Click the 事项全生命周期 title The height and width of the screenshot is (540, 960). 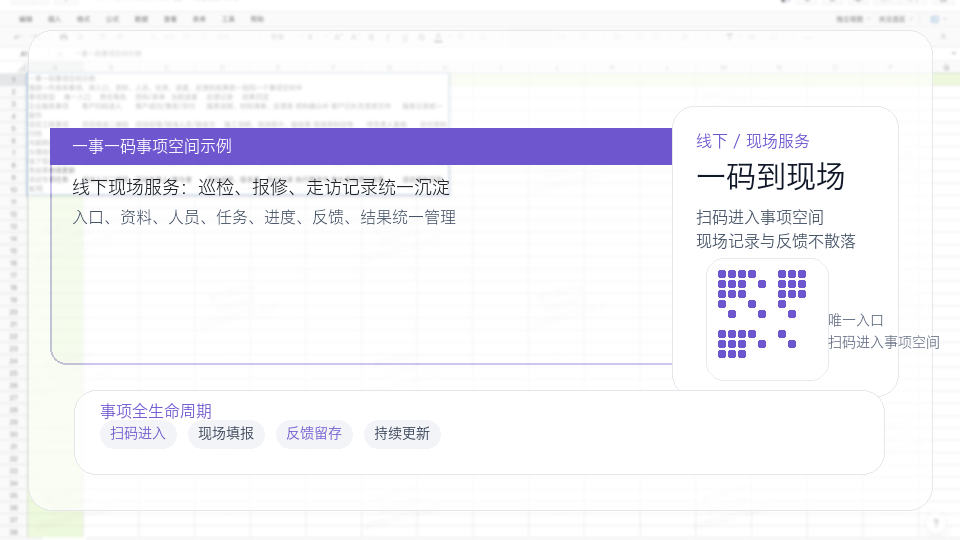point(156,411)
